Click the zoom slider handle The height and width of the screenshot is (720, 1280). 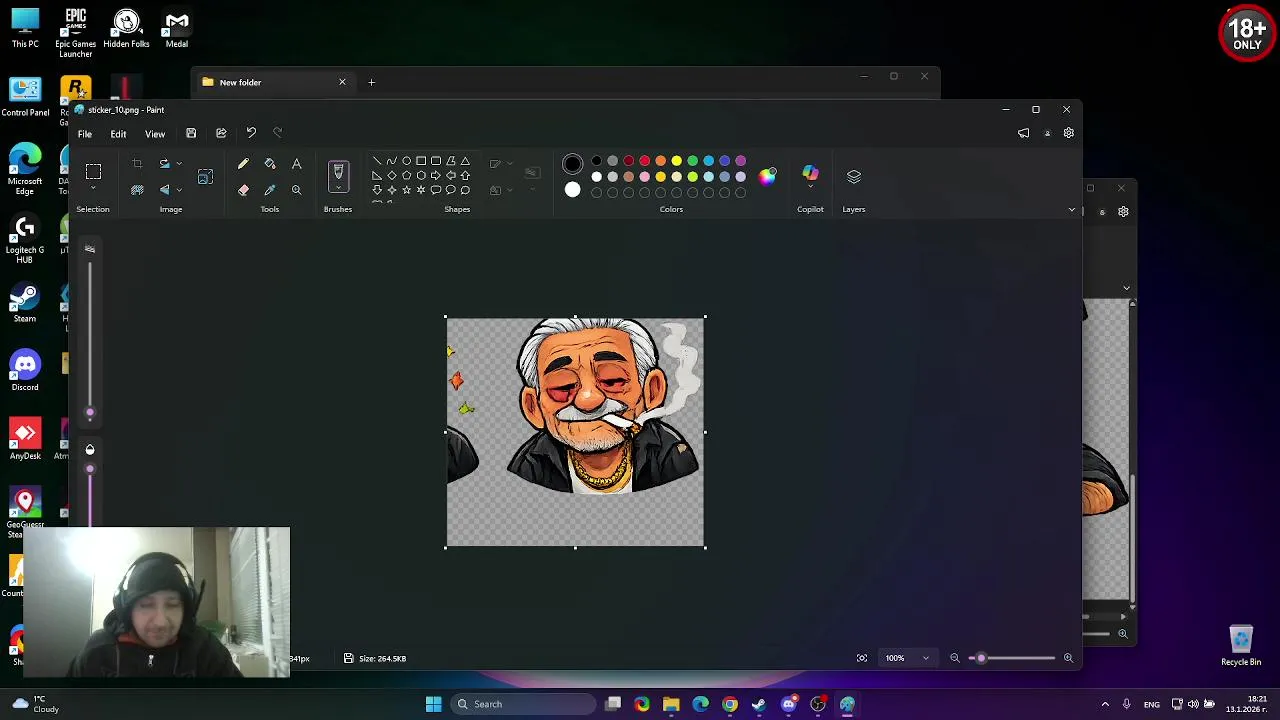coord(980,658)
